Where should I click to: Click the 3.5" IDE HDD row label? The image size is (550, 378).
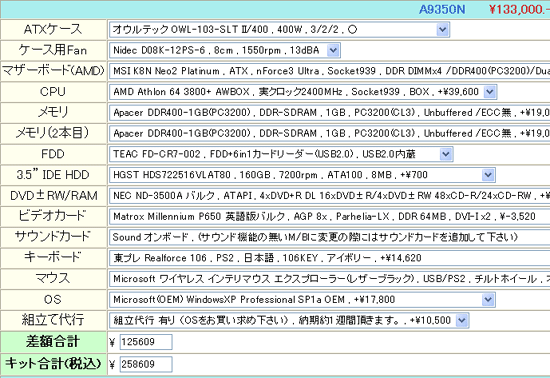point(53,175)
